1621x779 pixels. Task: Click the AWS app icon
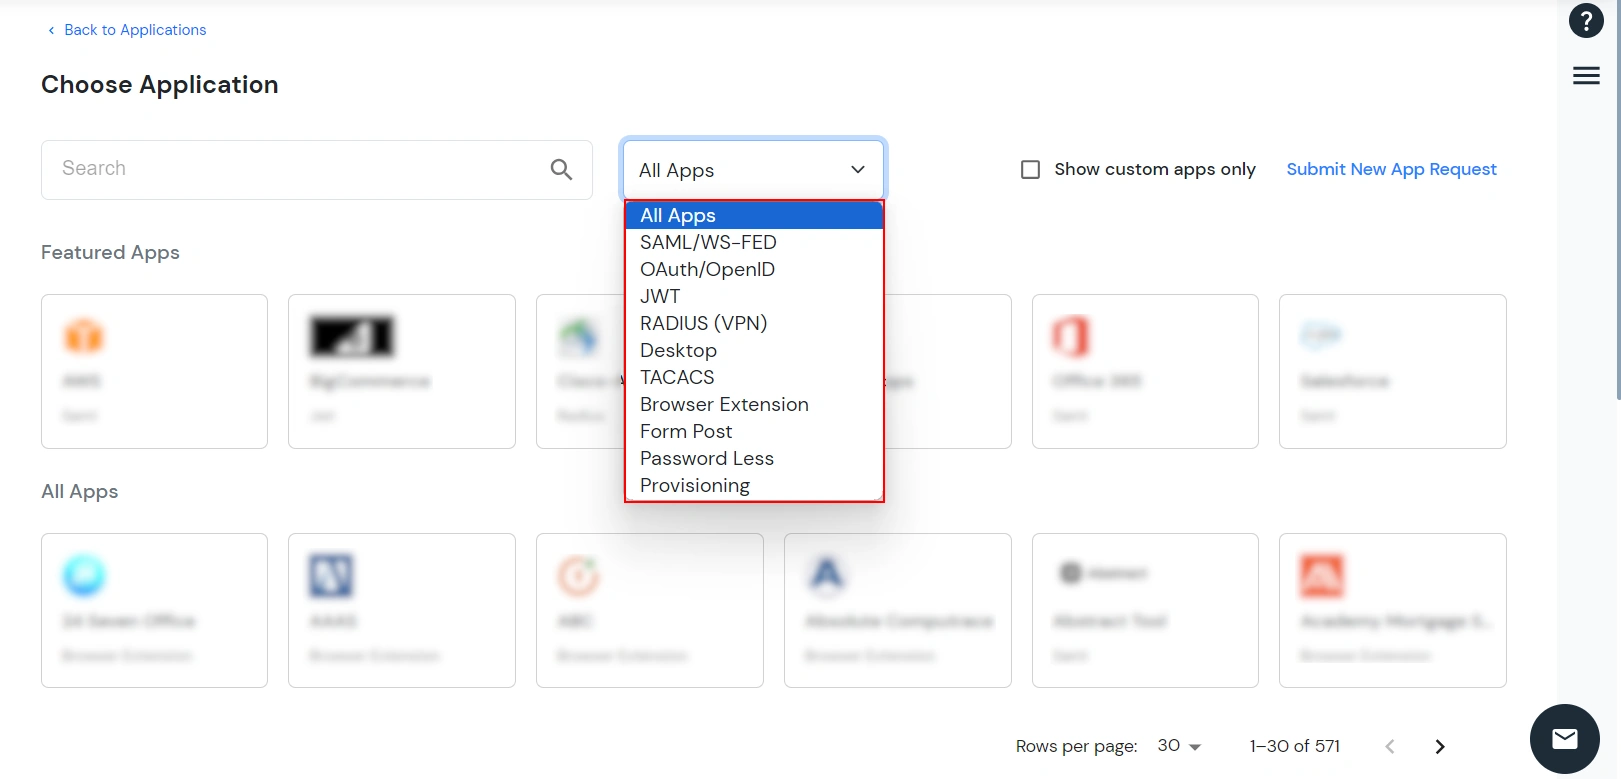[x=84, y=336]
